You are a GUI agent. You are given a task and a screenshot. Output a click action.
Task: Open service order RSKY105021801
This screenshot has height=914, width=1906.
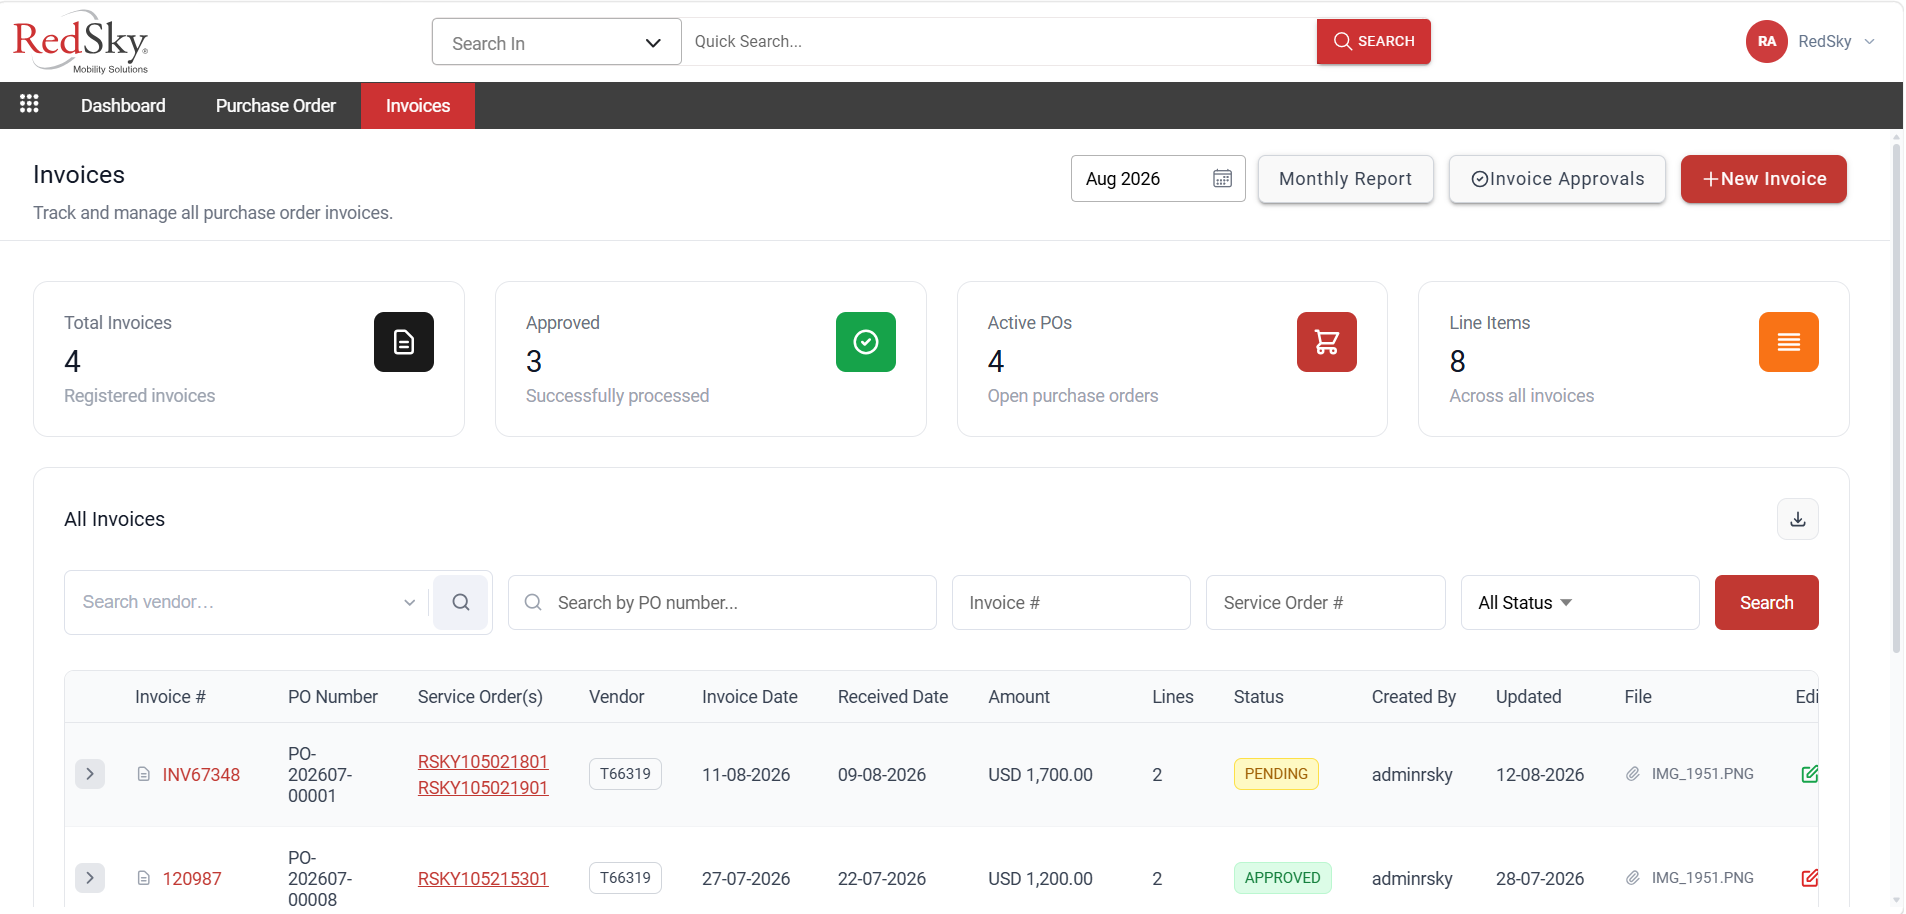(483, 762)
